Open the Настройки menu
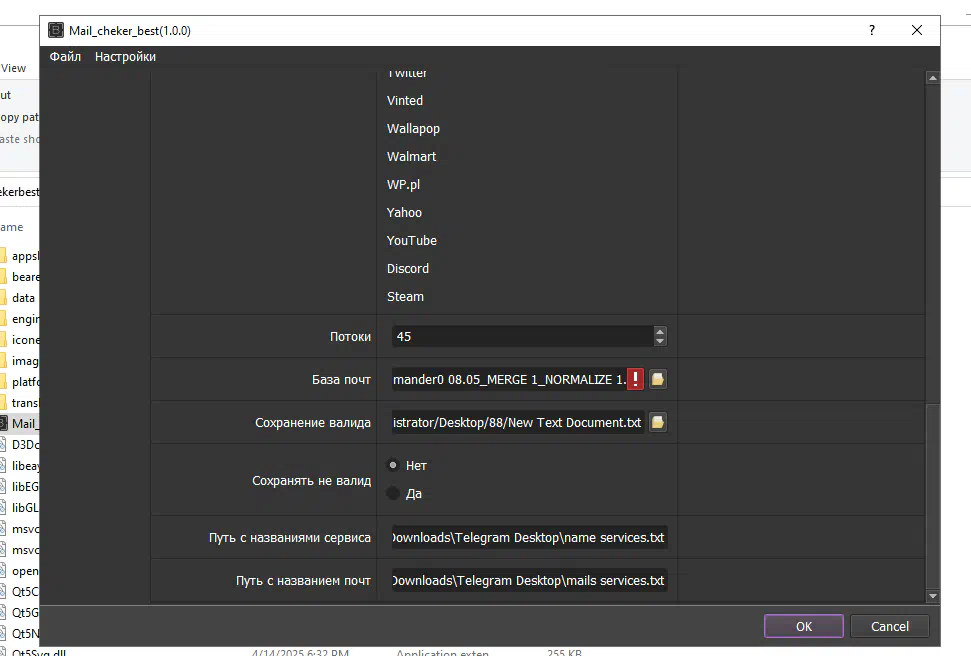The height and width of the screenshot is (656, 971). 125,56
